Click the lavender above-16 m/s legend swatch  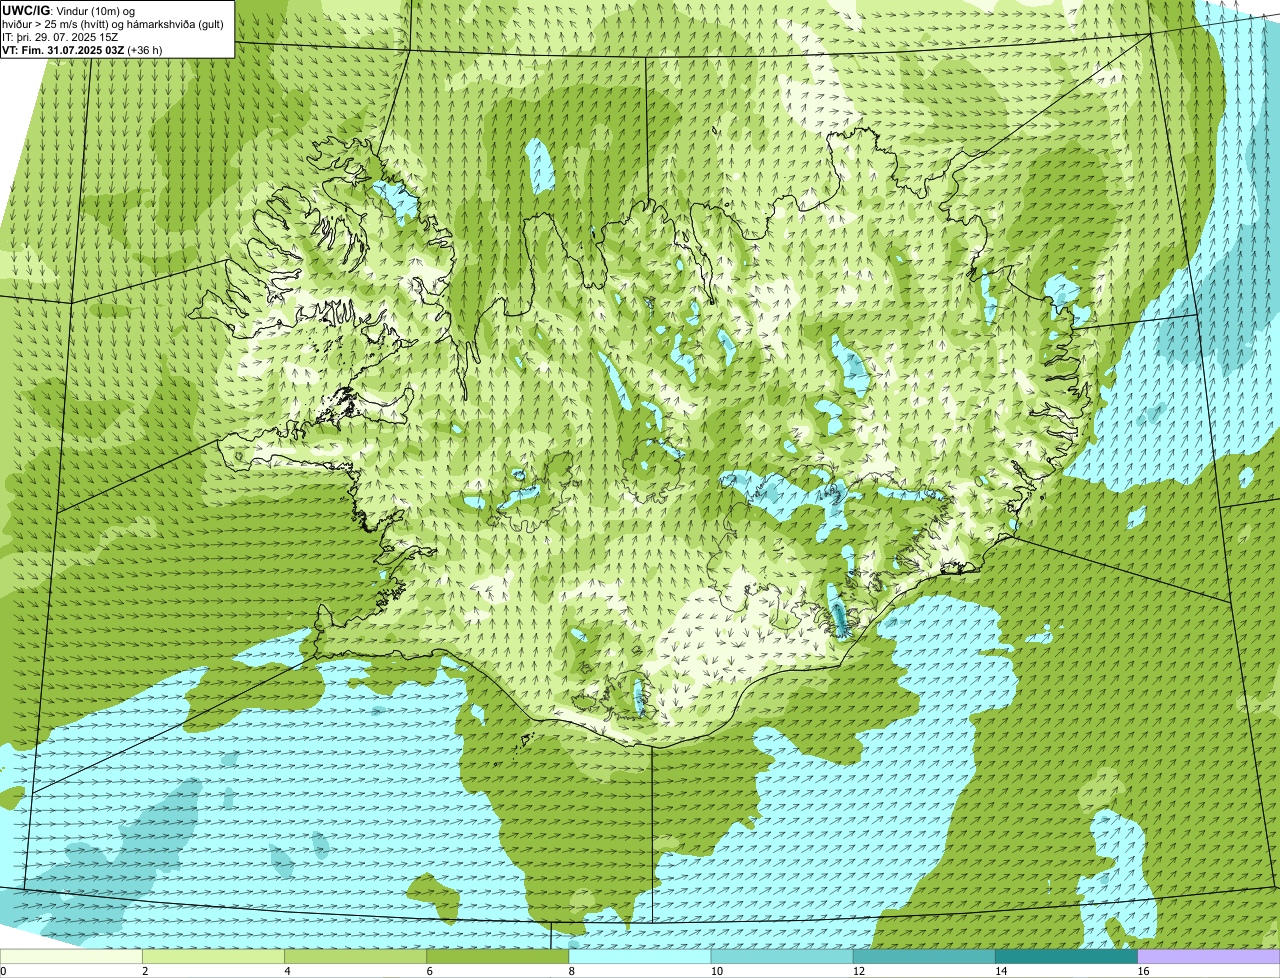1209,957
